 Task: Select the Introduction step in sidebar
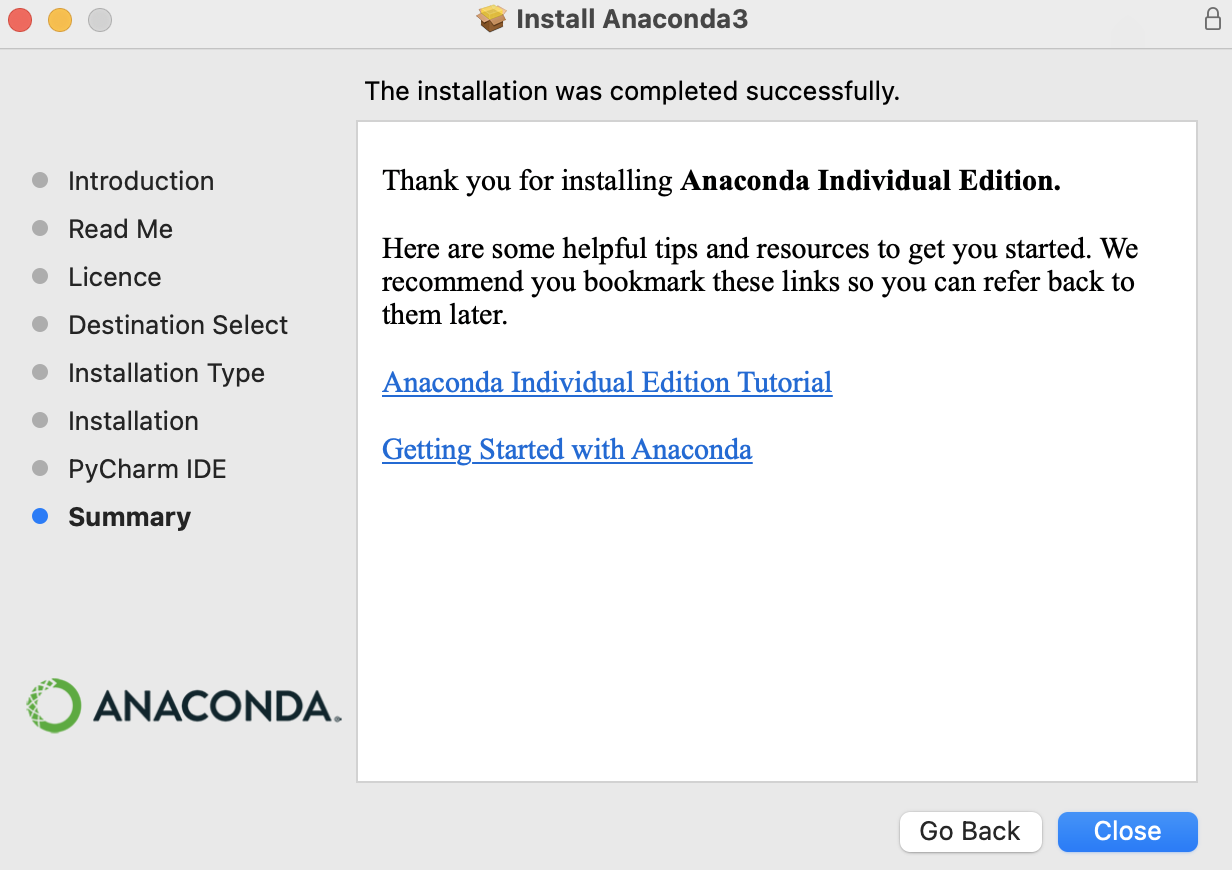(141, 181)
